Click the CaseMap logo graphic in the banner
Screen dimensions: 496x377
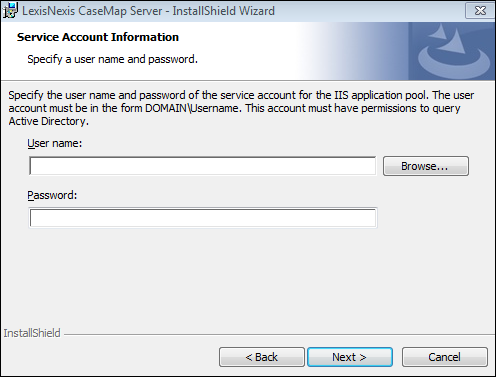[x=453, y=51]
